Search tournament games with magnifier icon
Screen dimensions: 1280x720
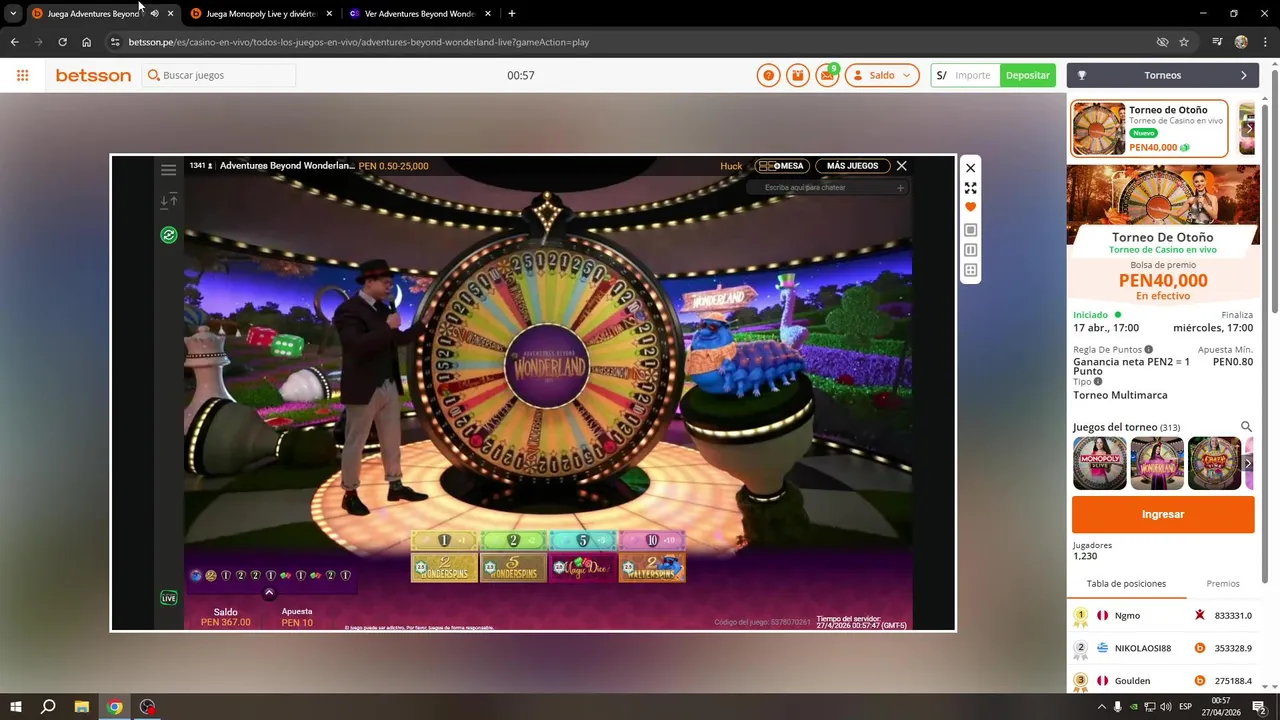tap(1246, 427)
